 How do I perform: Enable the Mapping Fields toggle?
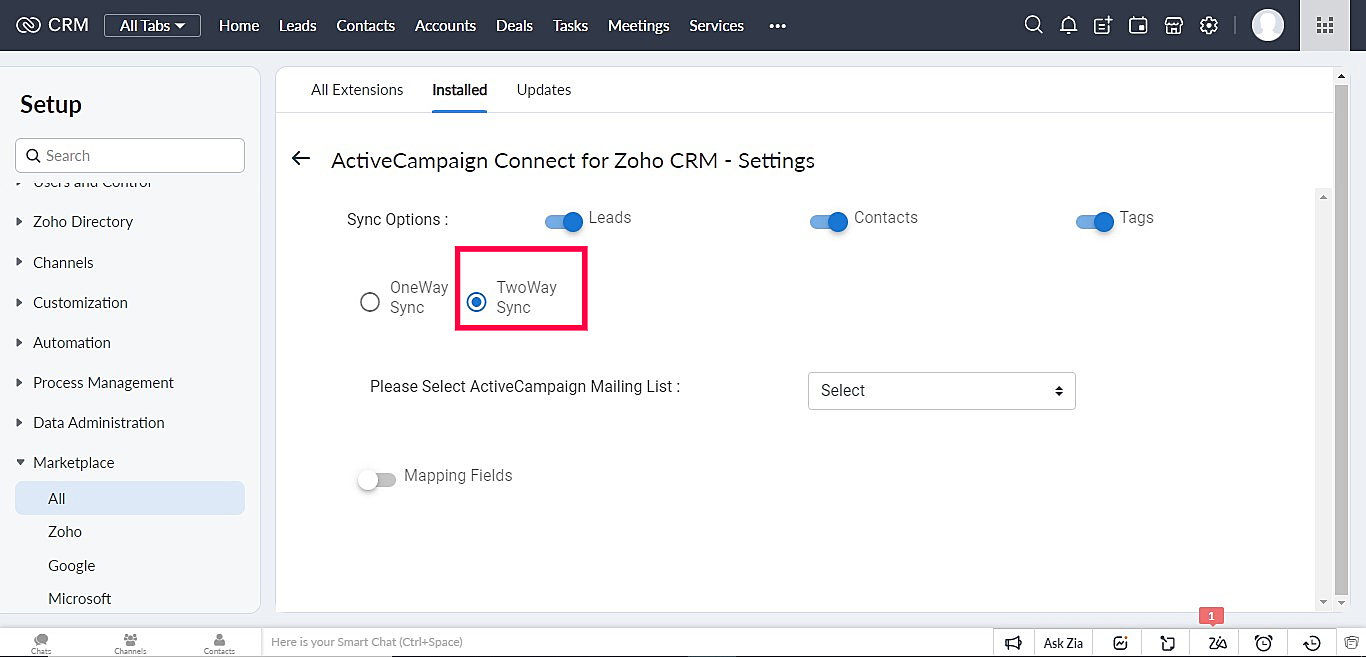[377, 480]
